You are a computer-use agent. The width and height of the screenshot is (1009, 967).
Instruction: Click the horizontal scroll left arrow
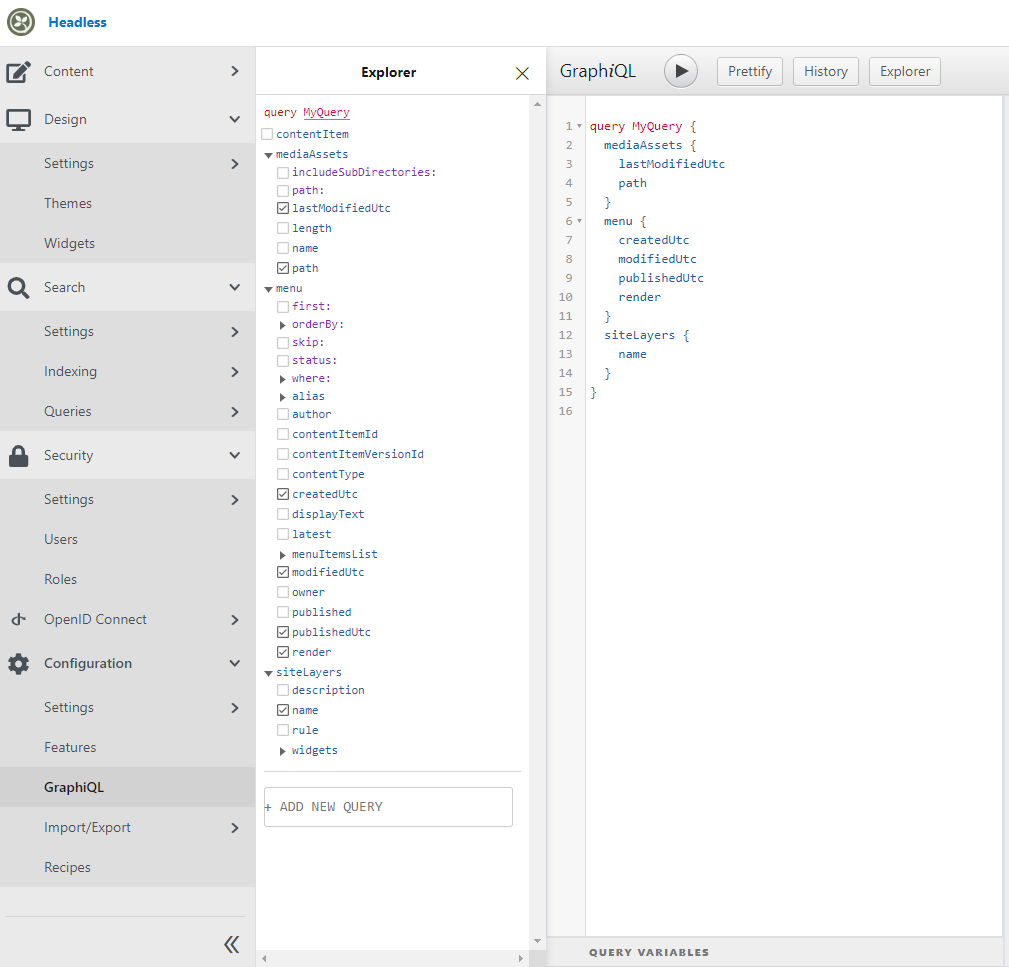tap(264, 959)
